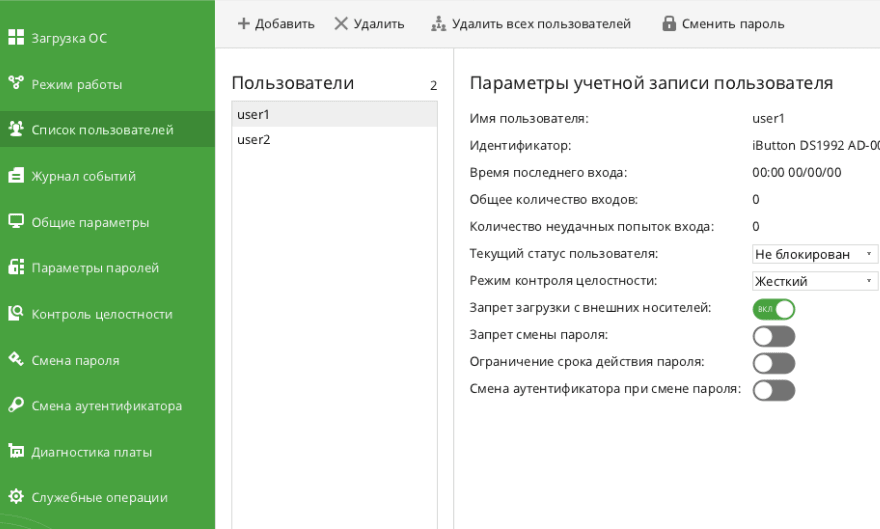Image resolution: width=880 pixels, height=529 pixels.
Task: Click the Смена аутентификатора key icon
Action: pyautogui.click(x=16, y=406)
